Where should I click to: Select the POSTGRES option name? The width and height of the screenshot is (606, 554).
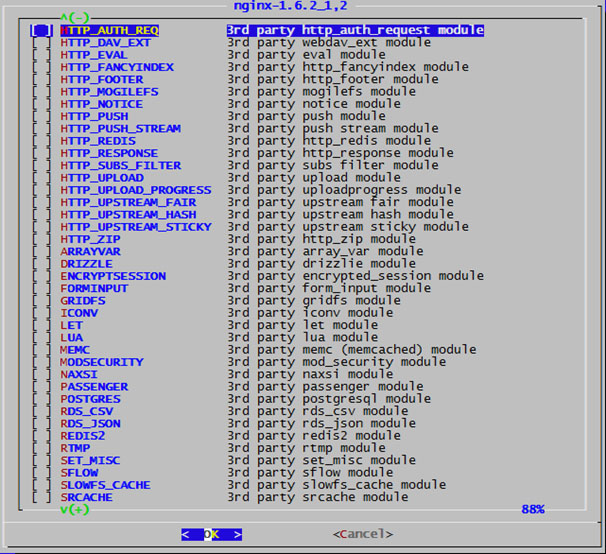[90, 399]
